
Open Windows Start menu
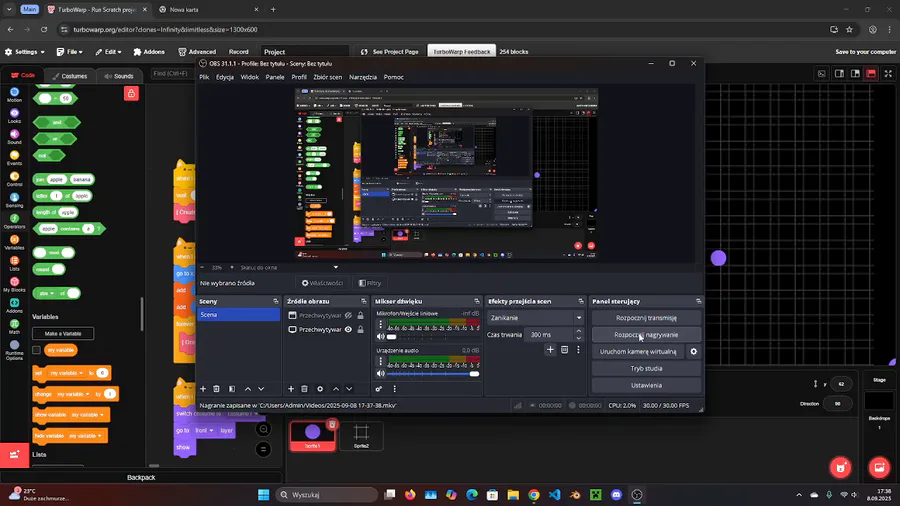(263, 495)
